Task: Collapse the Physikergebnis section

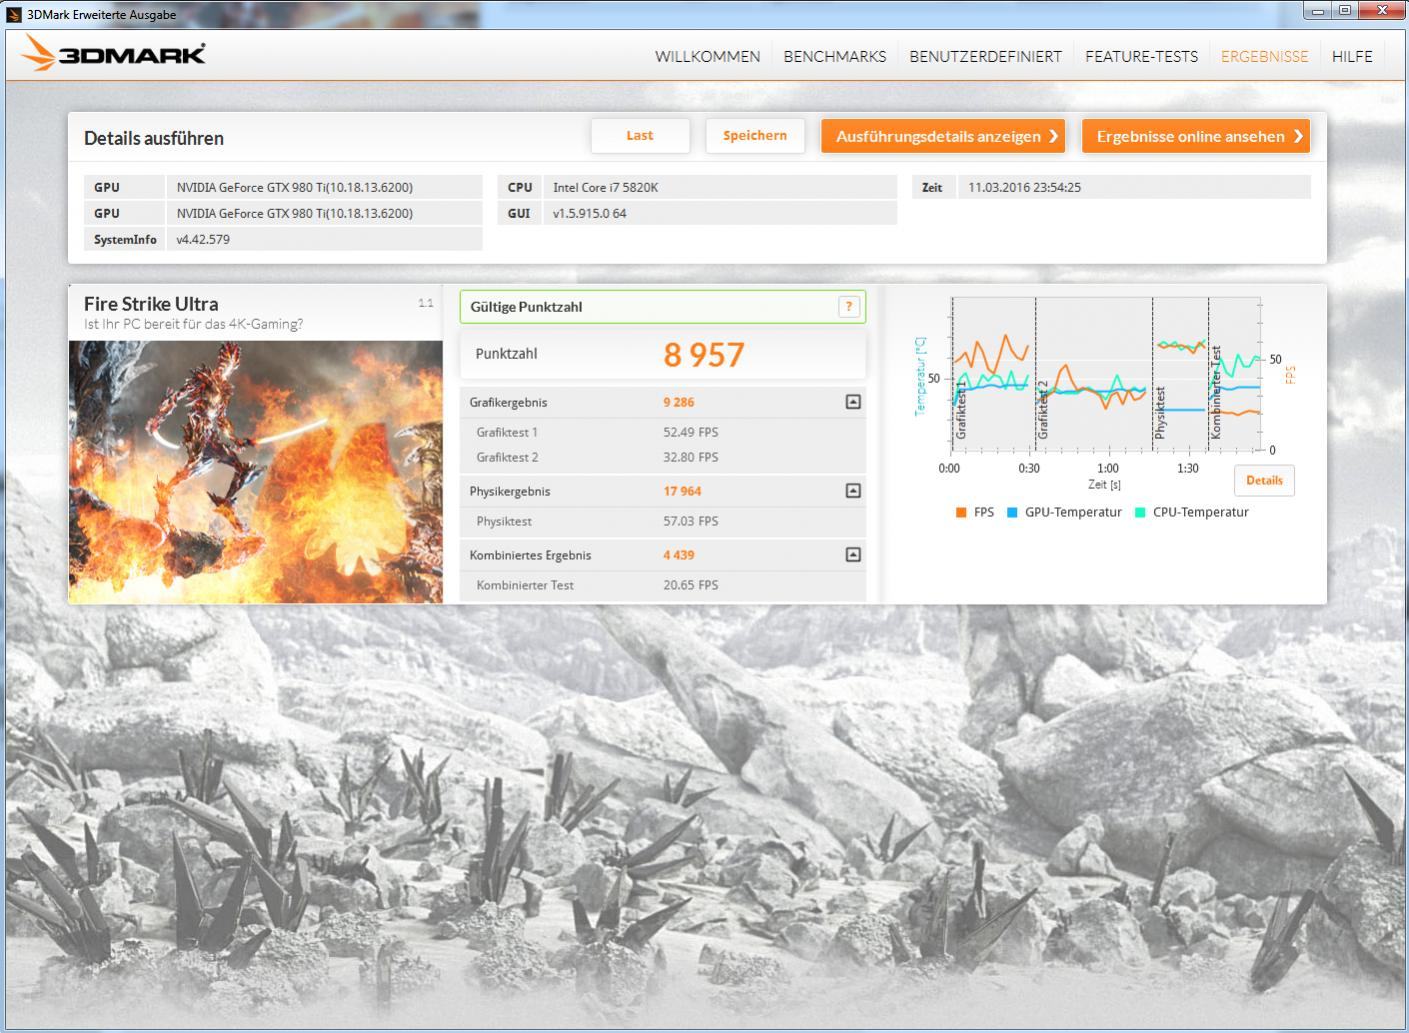Action: tap(853, 491)
